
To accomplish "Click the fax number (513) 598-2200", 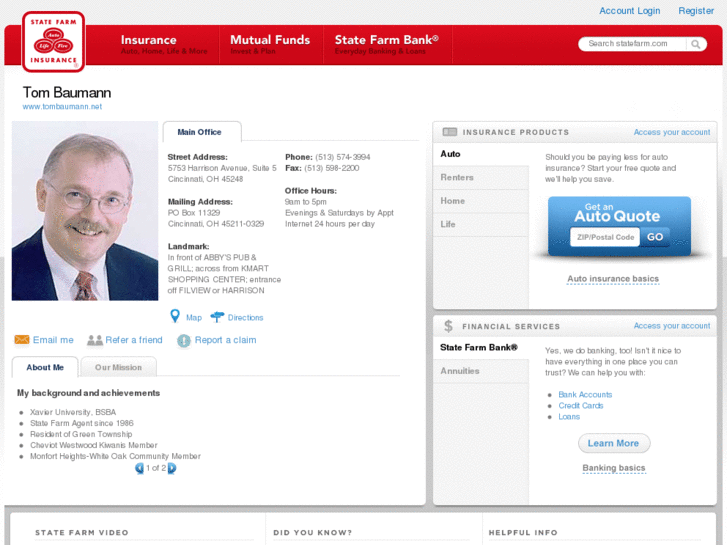I will tap(332, 168).
